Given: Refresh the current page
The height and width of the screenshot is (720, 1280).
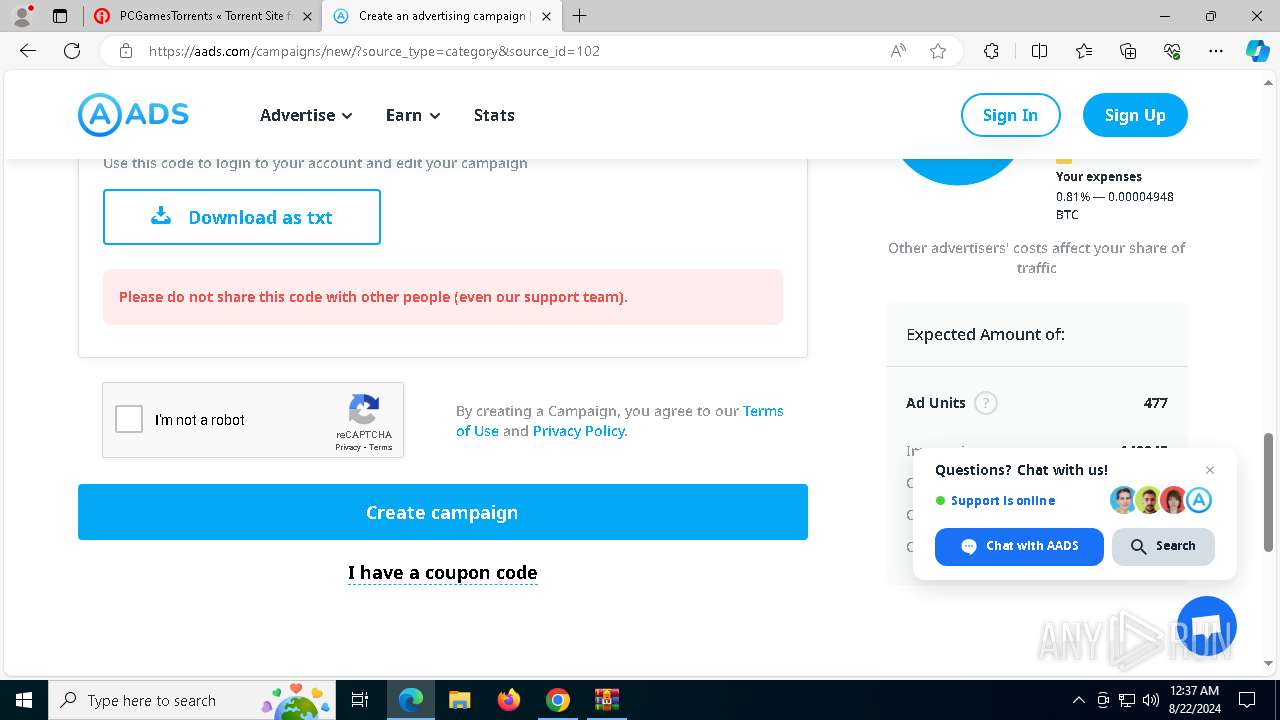Looking at the screenshot, I should tap(72, 51).
